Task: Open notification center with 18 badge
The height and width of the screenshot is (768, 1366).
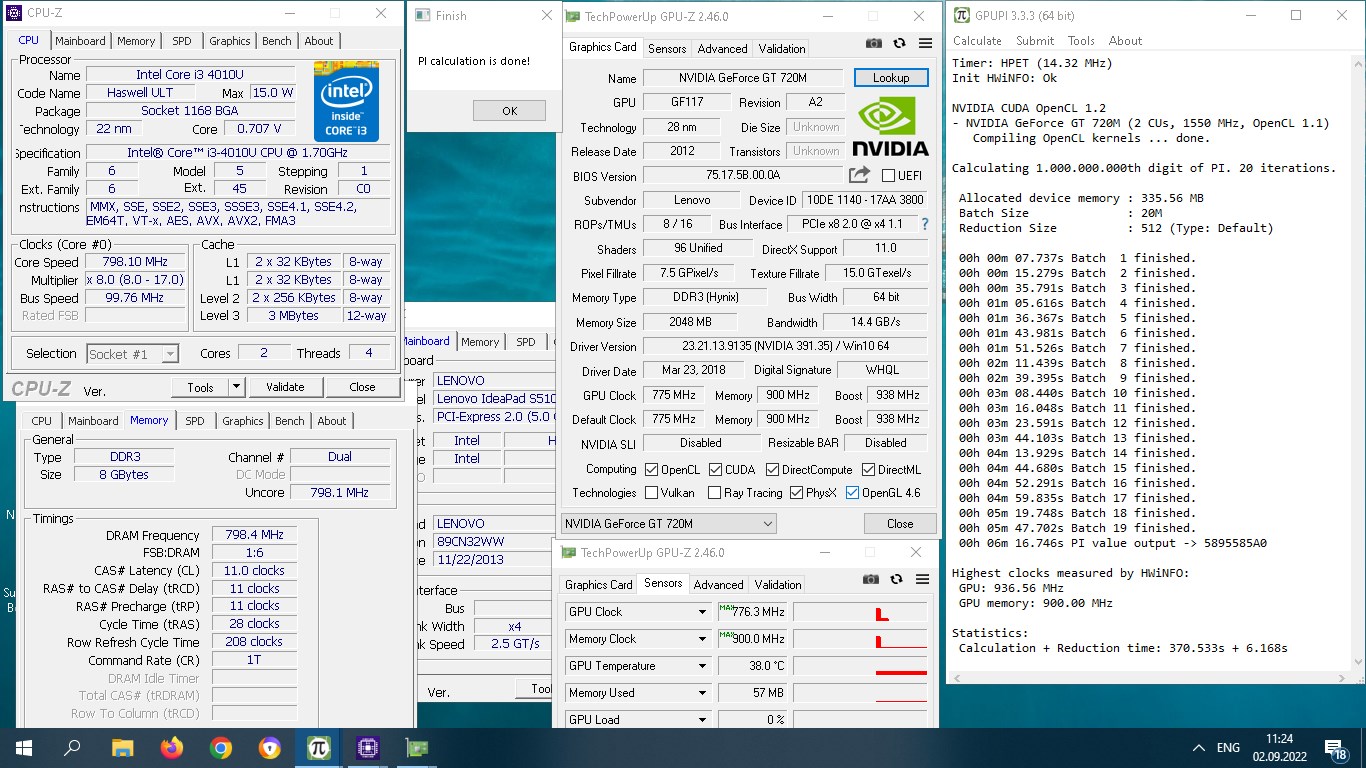Action: coord(1336,747)
